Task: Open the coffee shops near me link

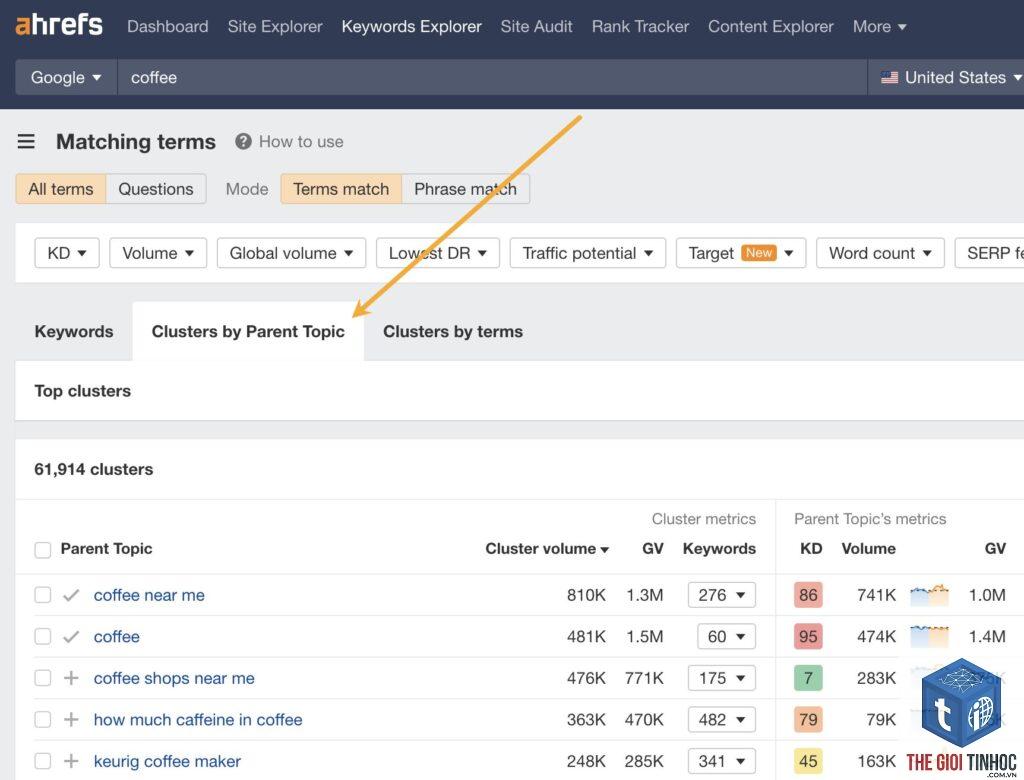Action: tap(174, 678)
